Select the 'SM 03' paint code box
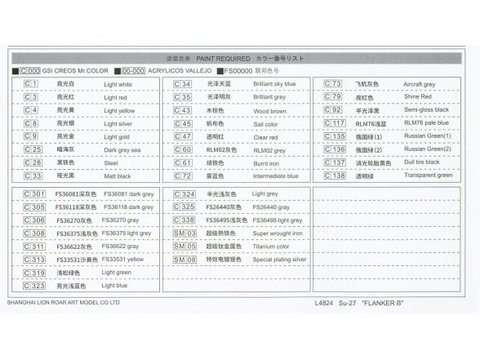 (x=185, y=233)
